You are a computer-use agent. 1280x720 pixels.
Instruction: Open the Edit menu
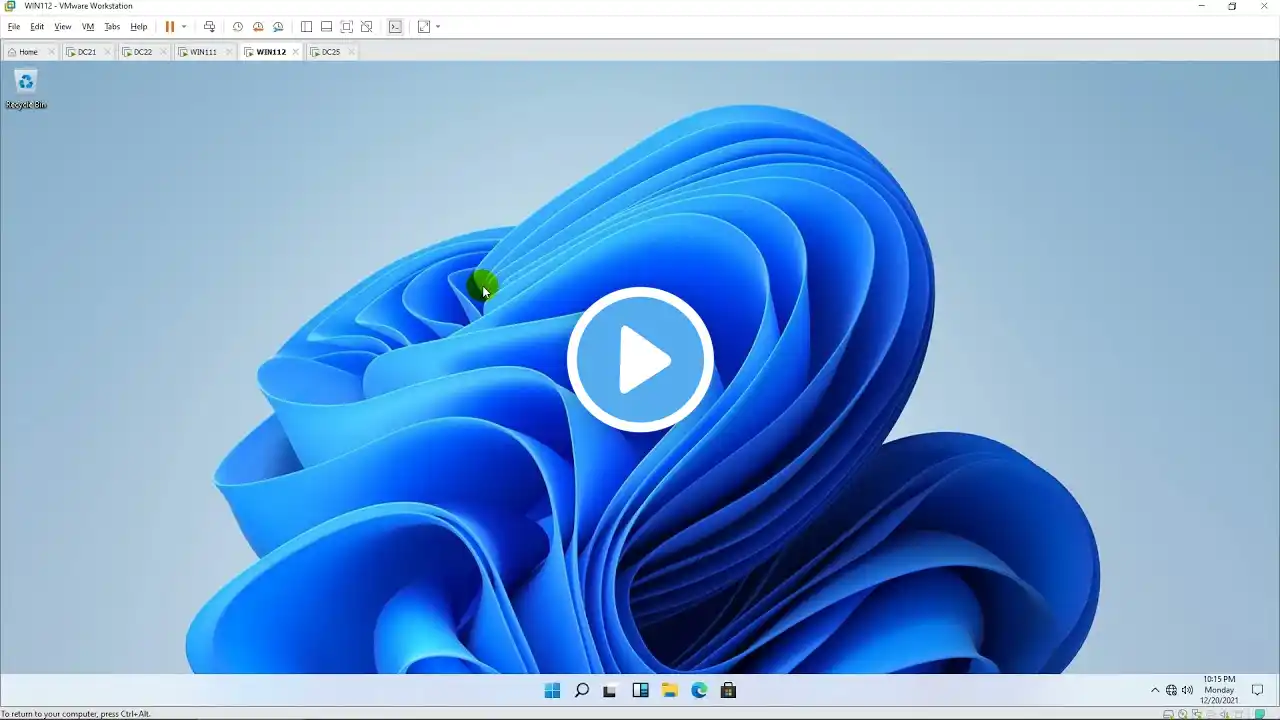pos(37,27)
